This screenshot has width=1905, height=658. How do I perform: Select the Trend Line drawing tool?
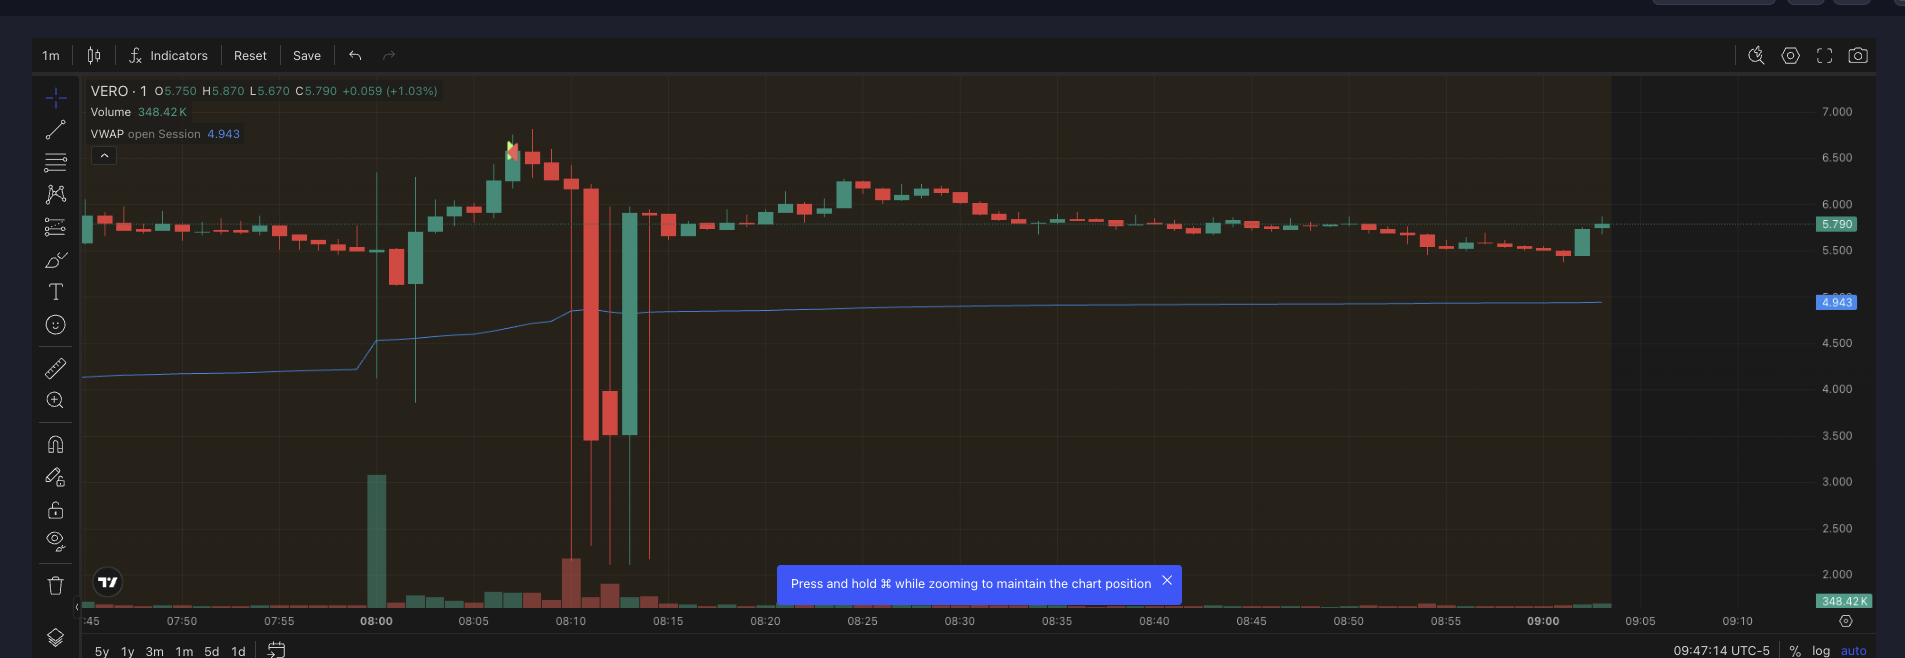pos(55,130)
